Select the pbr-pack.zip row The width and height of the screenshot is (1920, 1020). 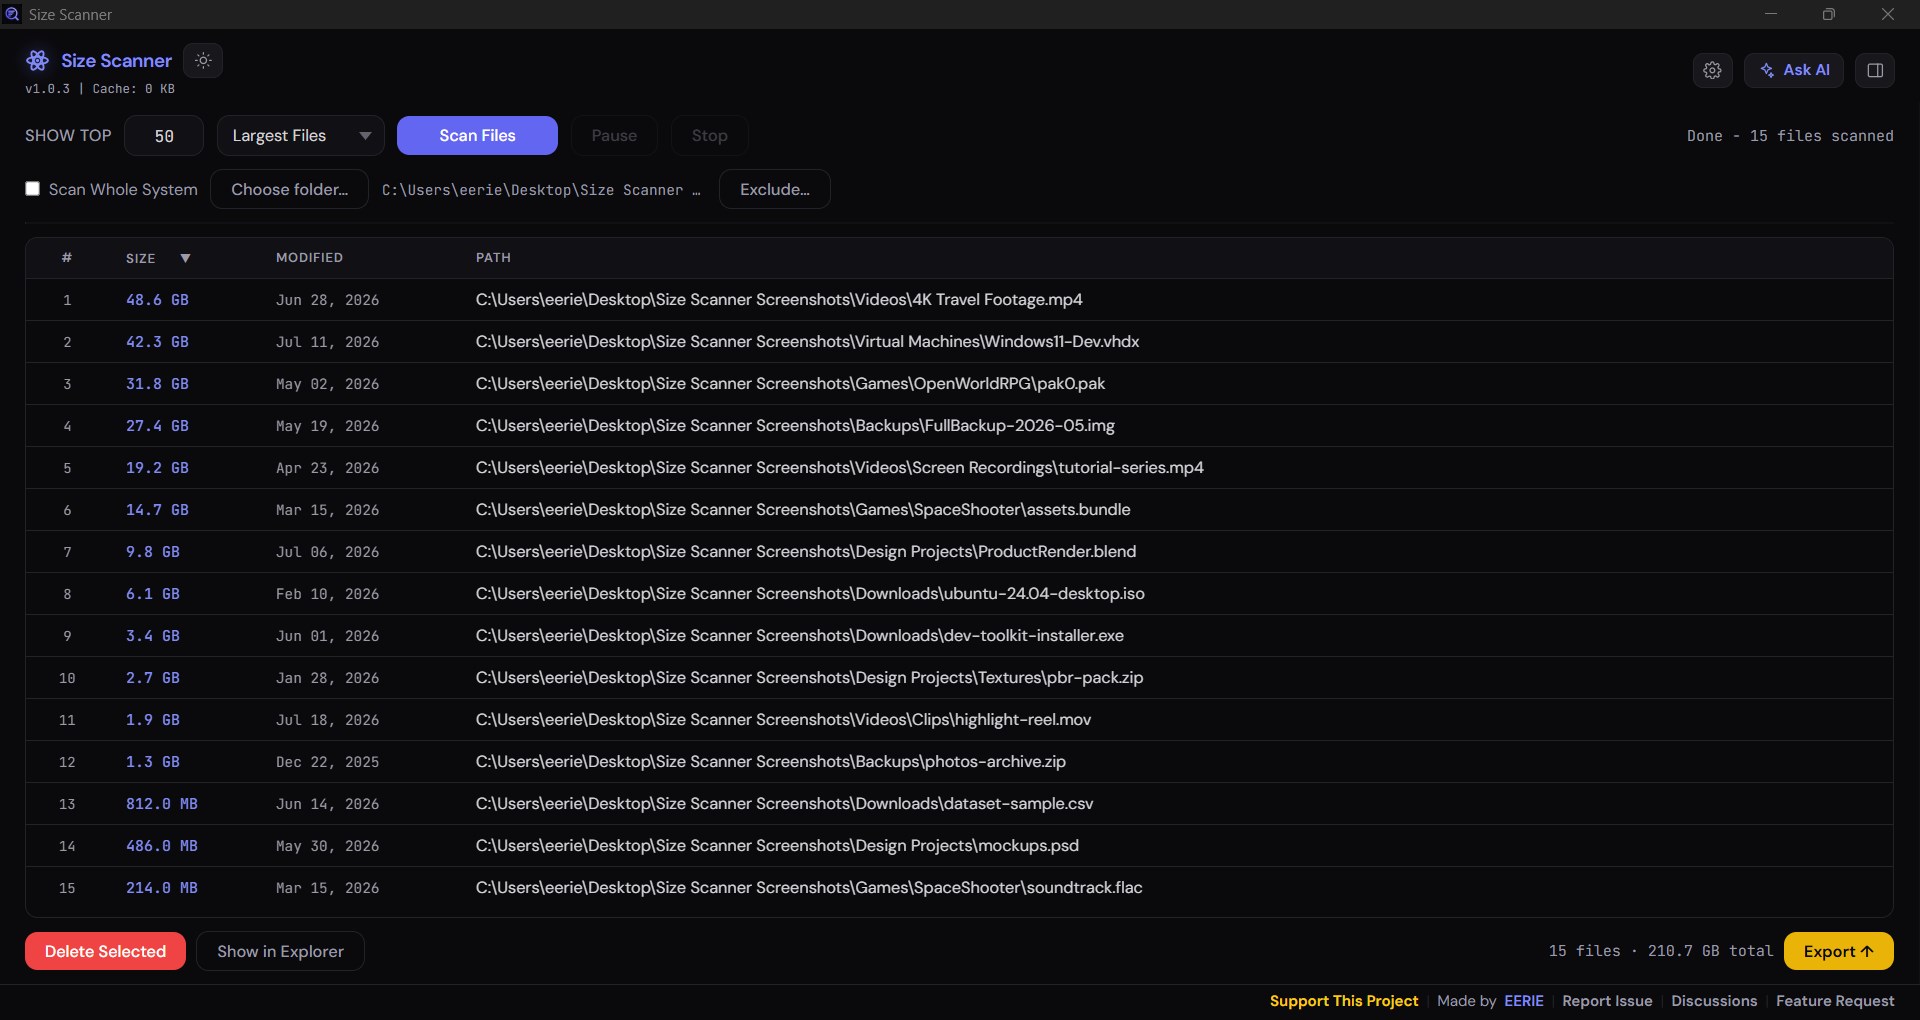pos(959,678)
